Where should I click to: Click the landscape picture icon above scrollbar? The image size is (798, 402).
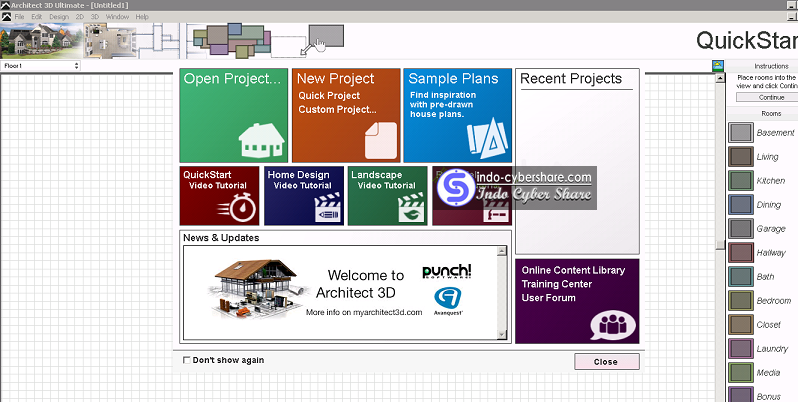718,66
